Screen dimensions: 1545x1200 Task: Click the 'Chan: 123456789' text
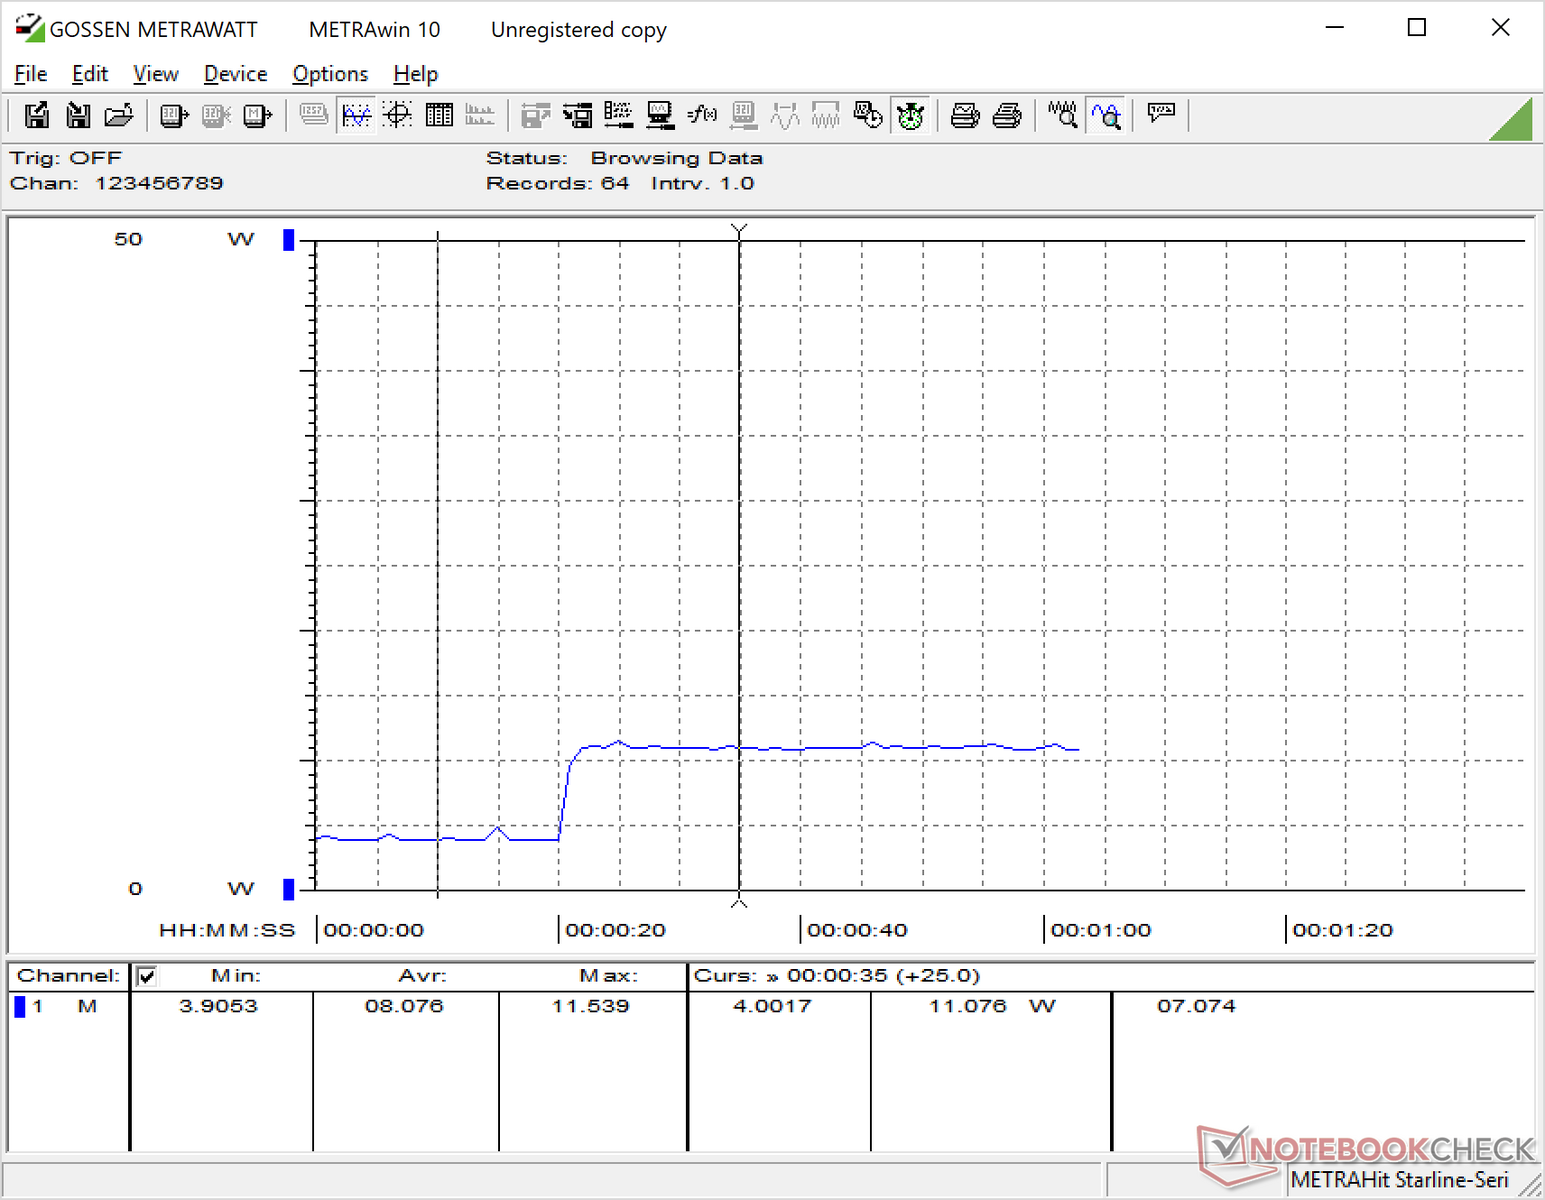[x=117, y=184]
